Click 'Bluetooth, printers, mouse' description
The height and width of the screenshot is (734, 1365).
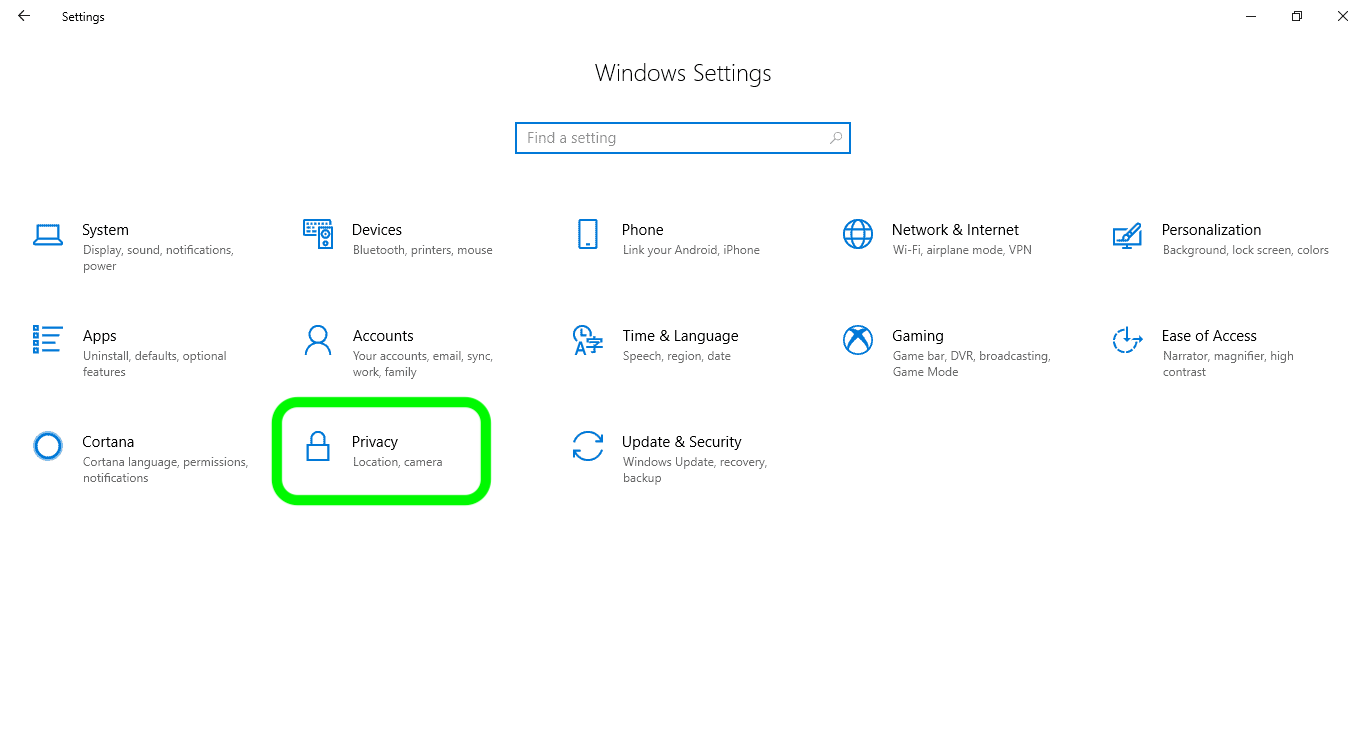coord(422,250)
